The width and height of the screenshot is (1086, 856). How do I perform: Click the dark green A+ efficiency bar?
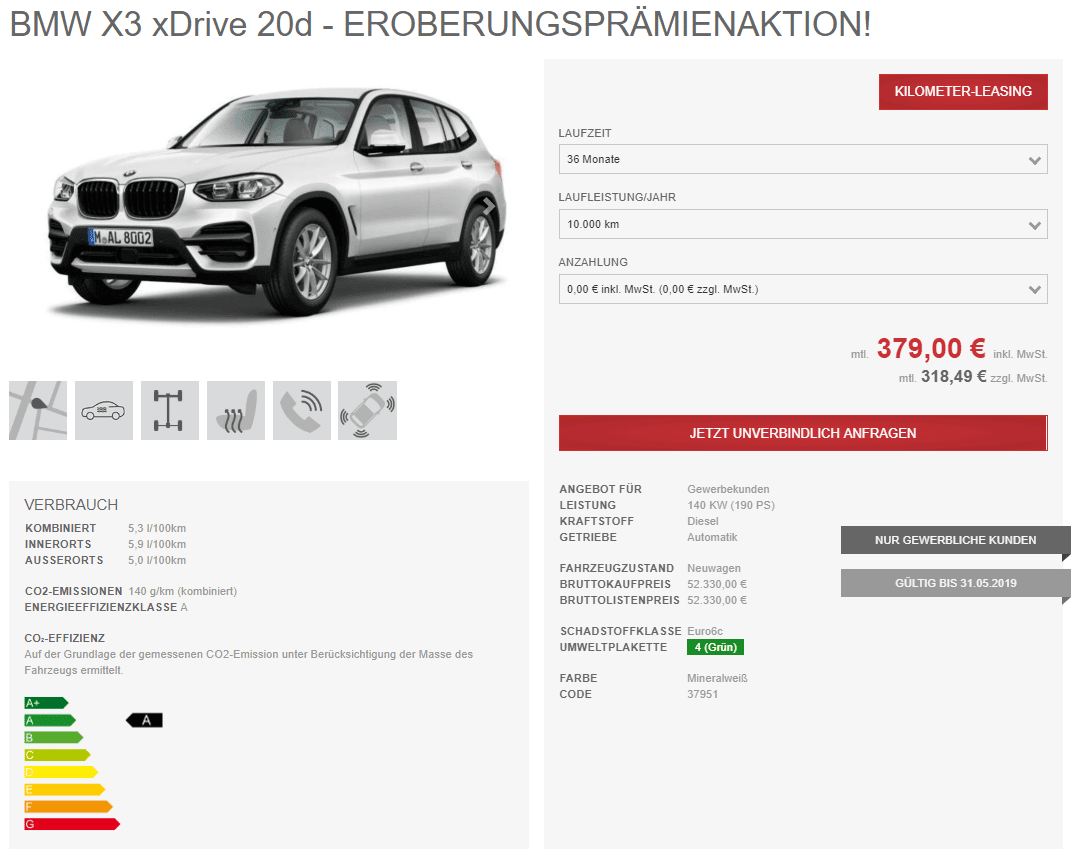click(x=46, y=703)
